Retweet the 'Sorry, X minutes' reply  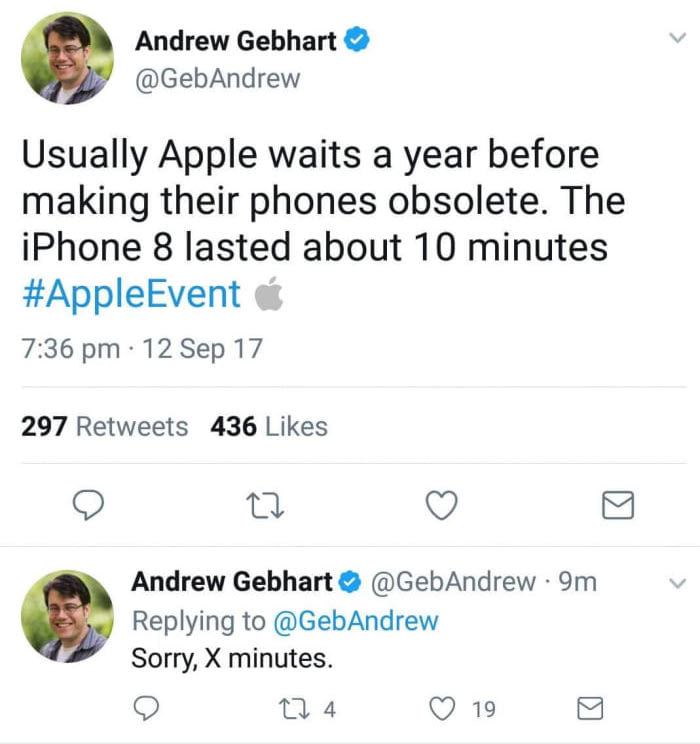(x=294, y=709)
